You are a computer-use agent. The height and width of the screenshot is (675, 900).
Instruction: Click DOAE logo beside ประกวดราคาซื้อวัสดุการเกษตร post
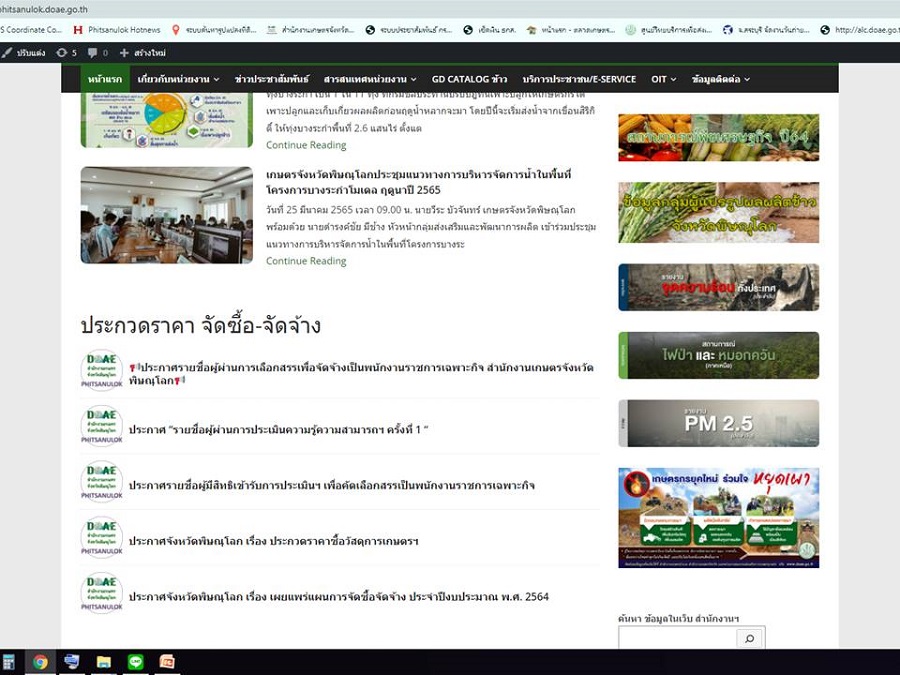click(x=102, y=538)
